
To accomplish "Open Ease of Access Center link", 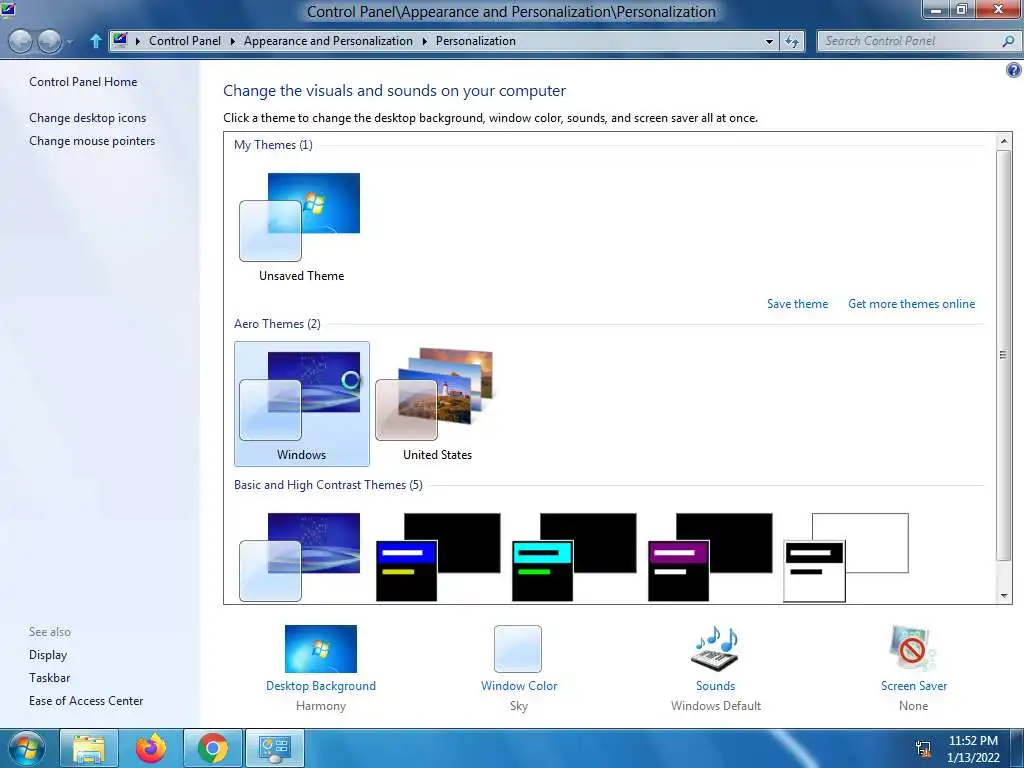I will [86, 701].
